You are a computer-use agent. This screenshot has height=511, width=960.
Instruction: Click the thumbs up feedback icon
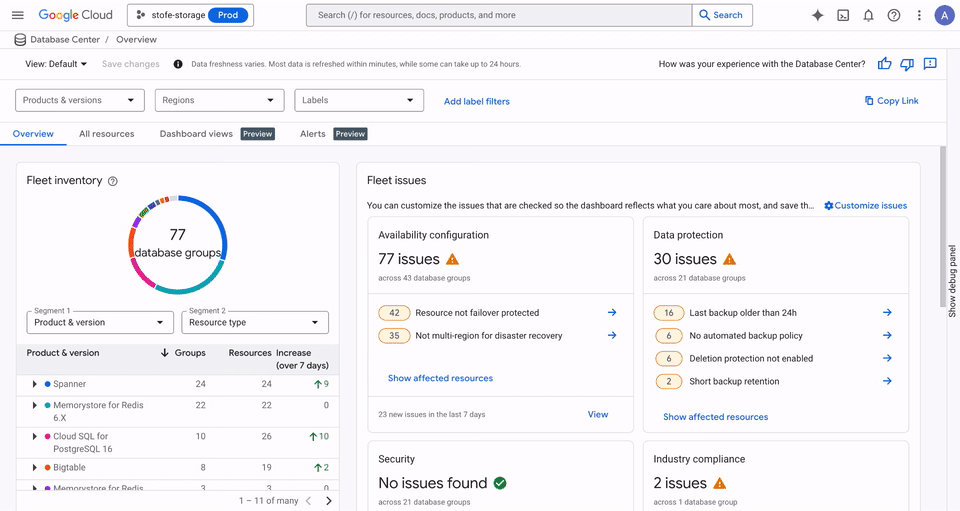pos(884,64)
